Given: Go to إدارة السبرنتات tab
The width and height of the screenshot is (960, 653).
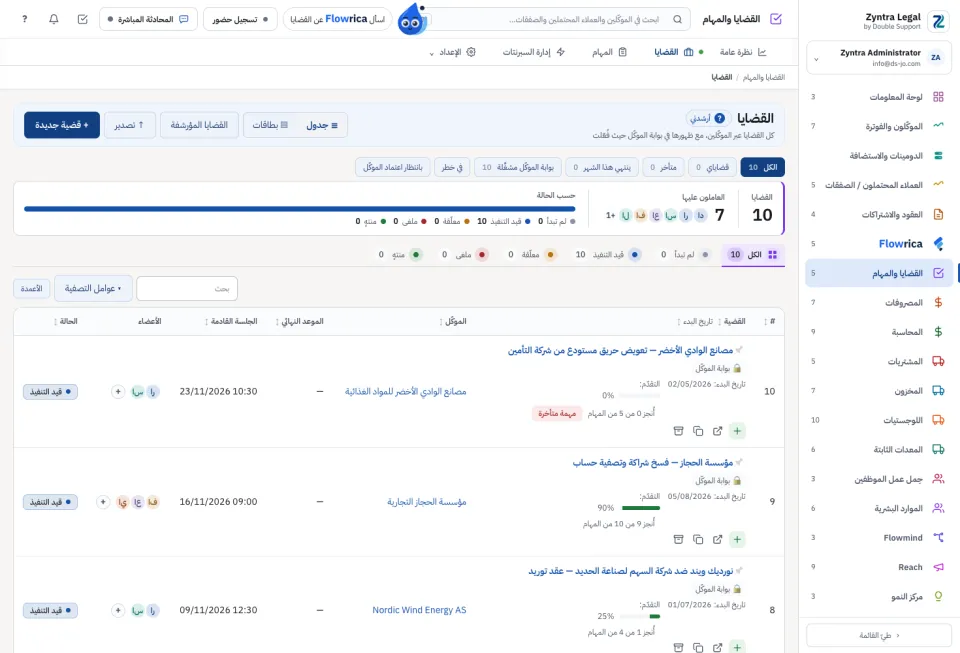Looking at the screenshot, I should (x=534, y=52).
